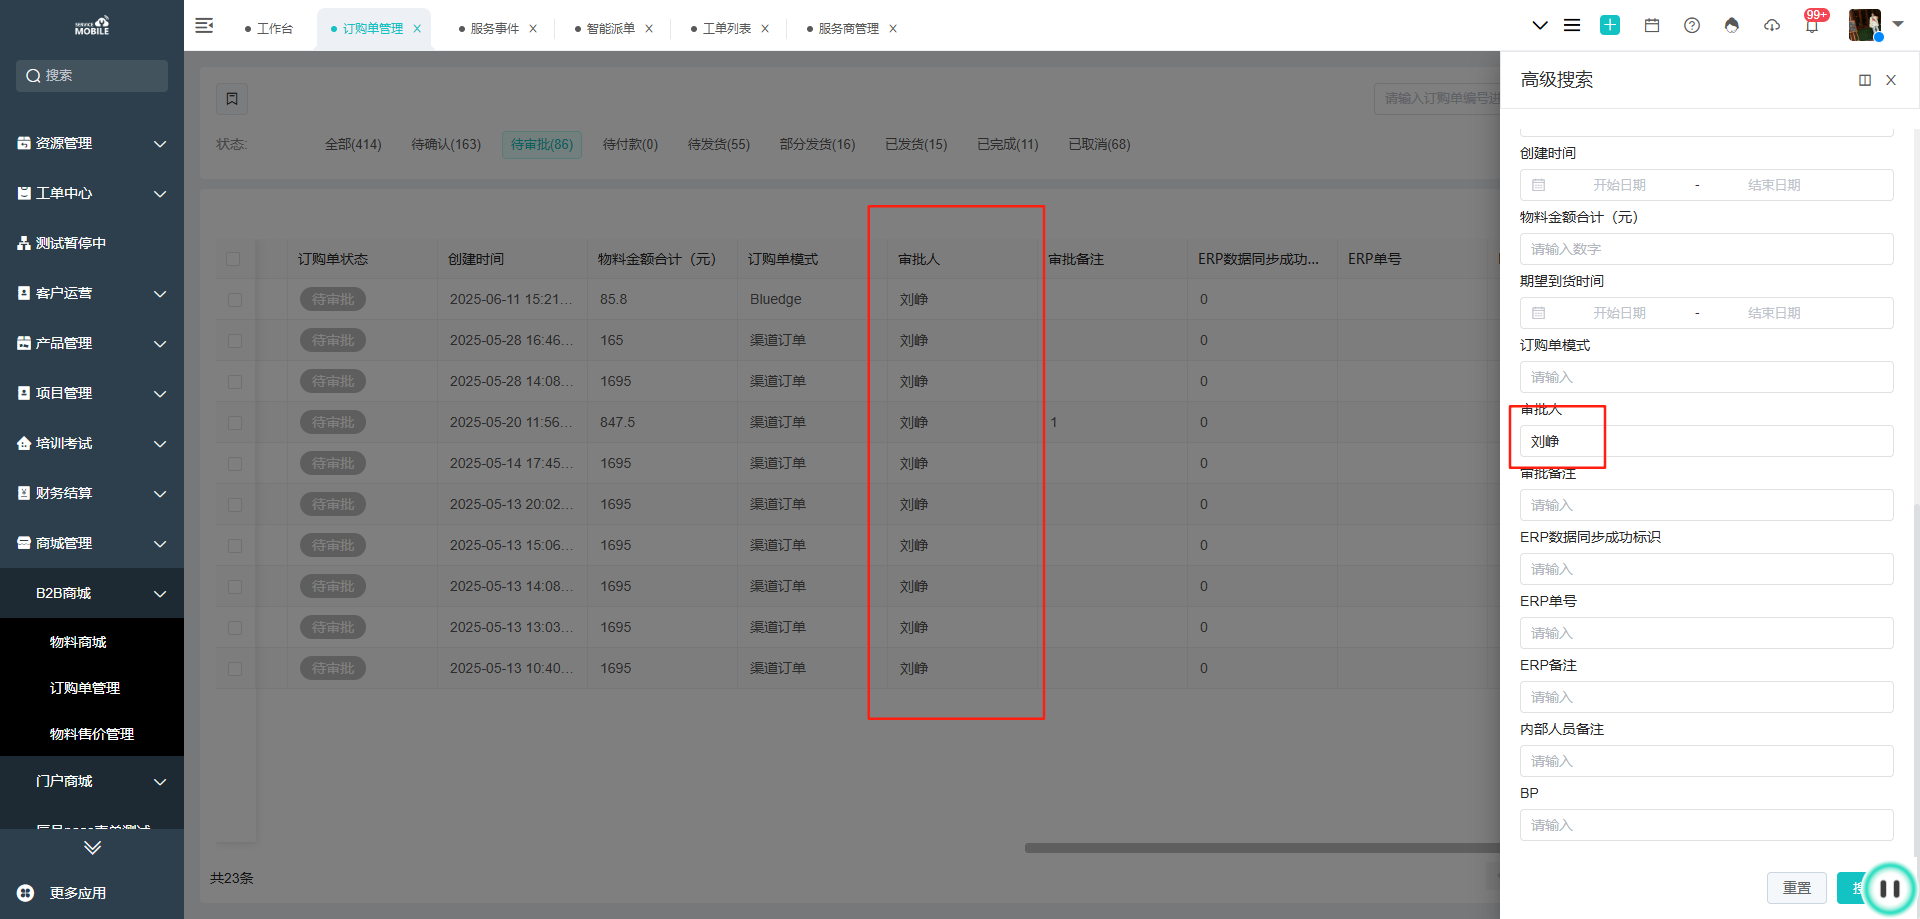Click the customer service agent icon
The image size is (1920, 919).
(x=1732, y=26)
